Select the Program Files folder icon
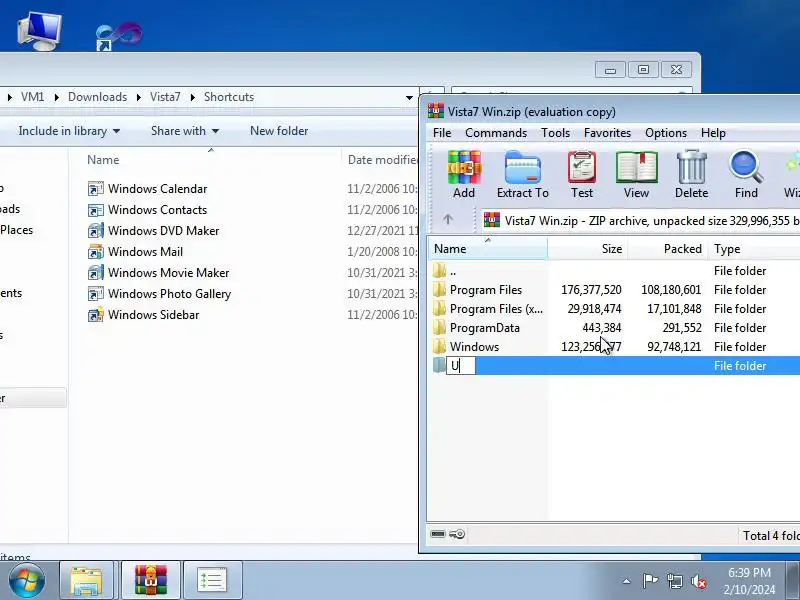The image size is (800, 600). [x=439, y=290]
